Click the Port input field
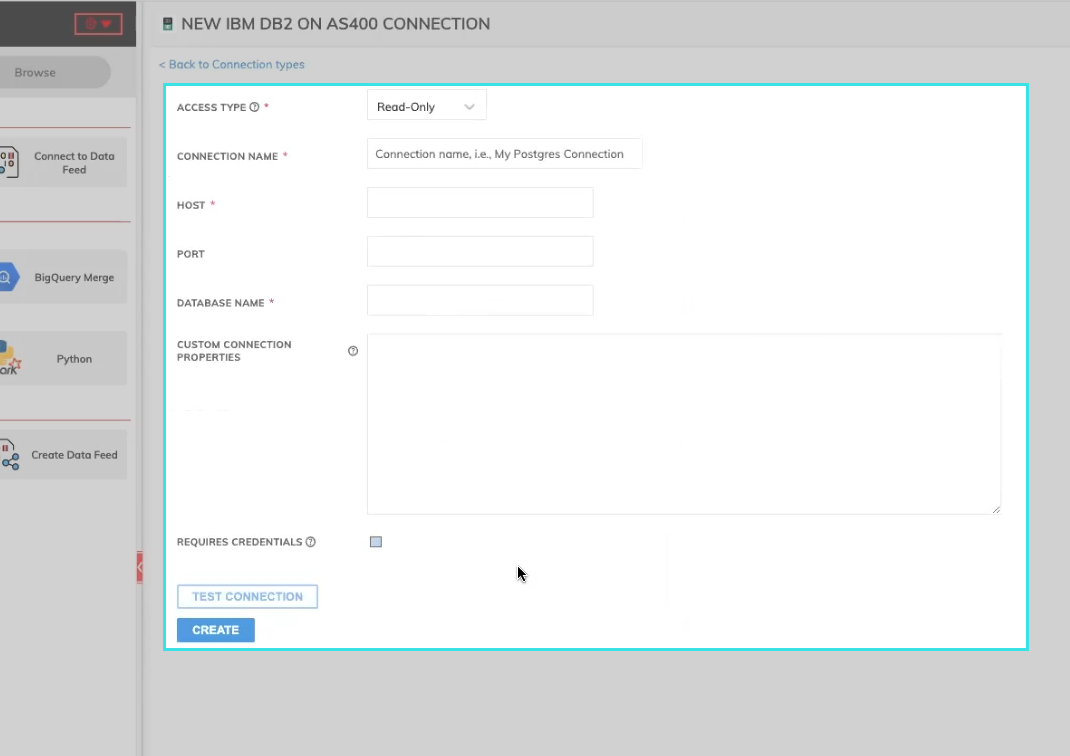1070x756 pixels. click(x=480, y=252)
